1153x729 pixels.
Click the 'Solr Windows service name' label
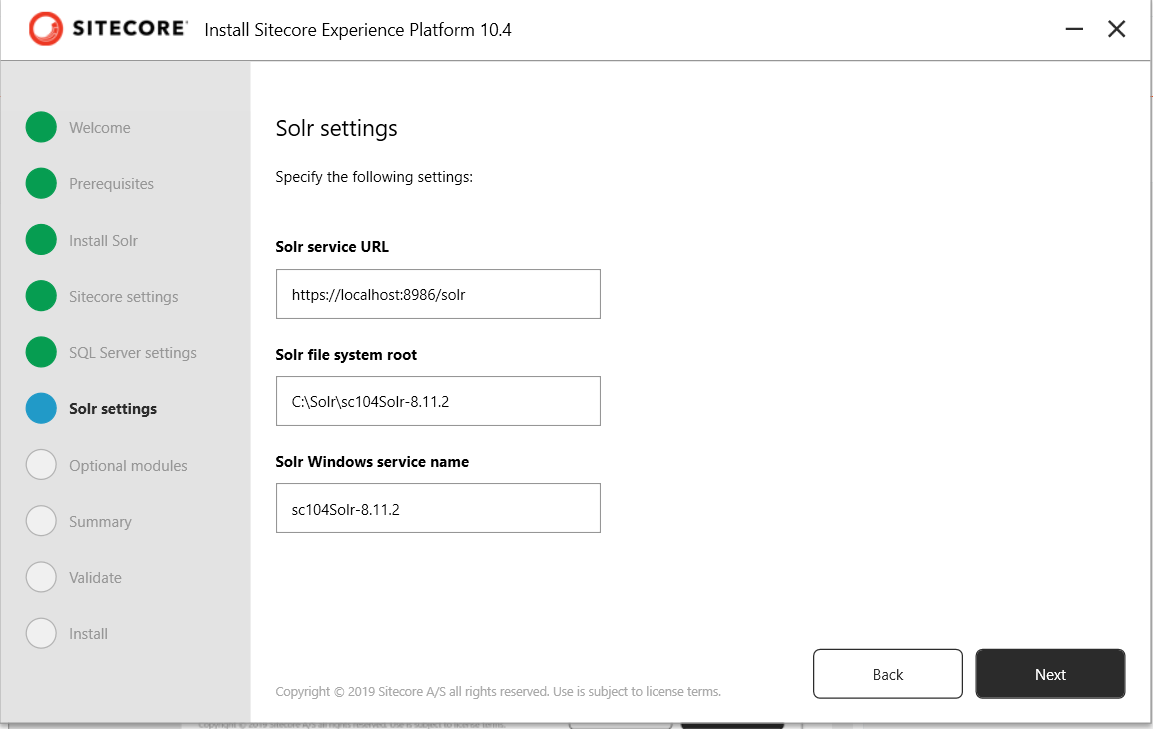point(372,462)
